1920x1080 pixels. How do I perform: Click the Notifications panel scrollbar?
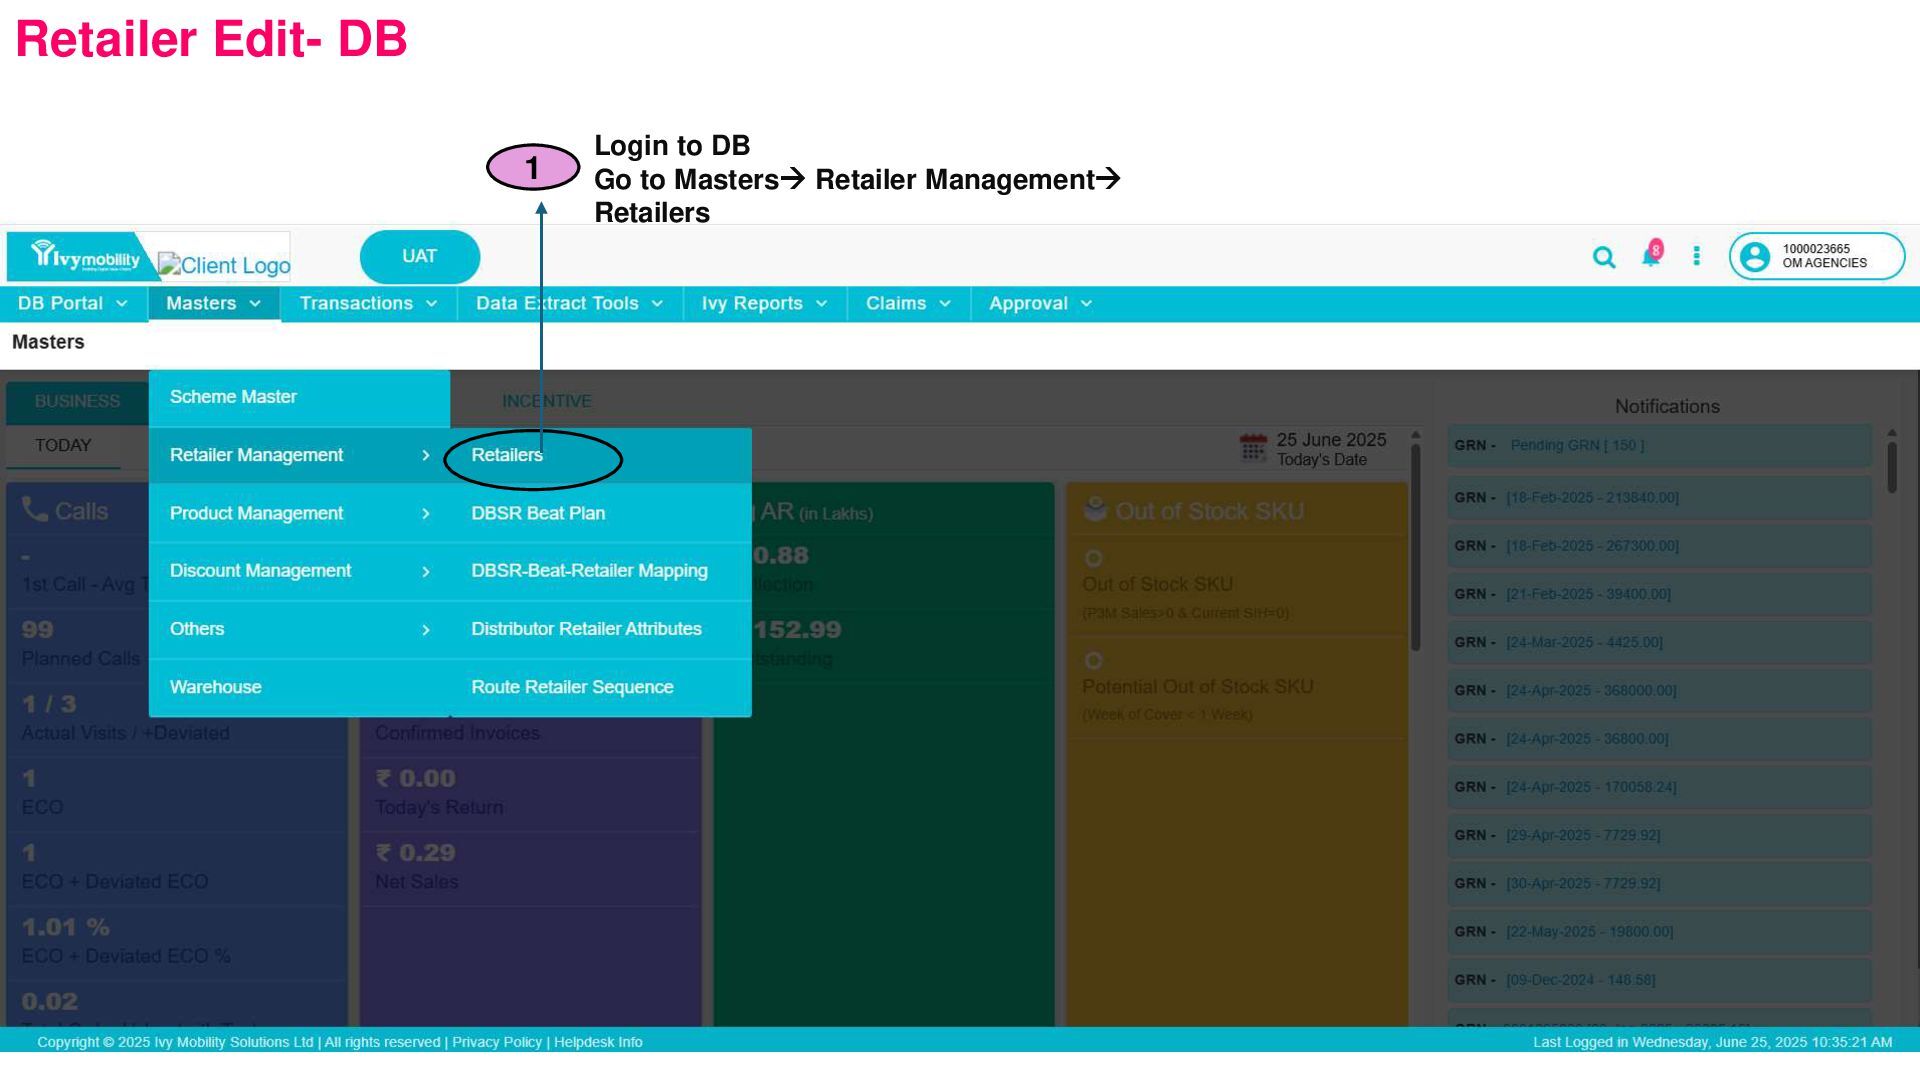coord(1892,466)
